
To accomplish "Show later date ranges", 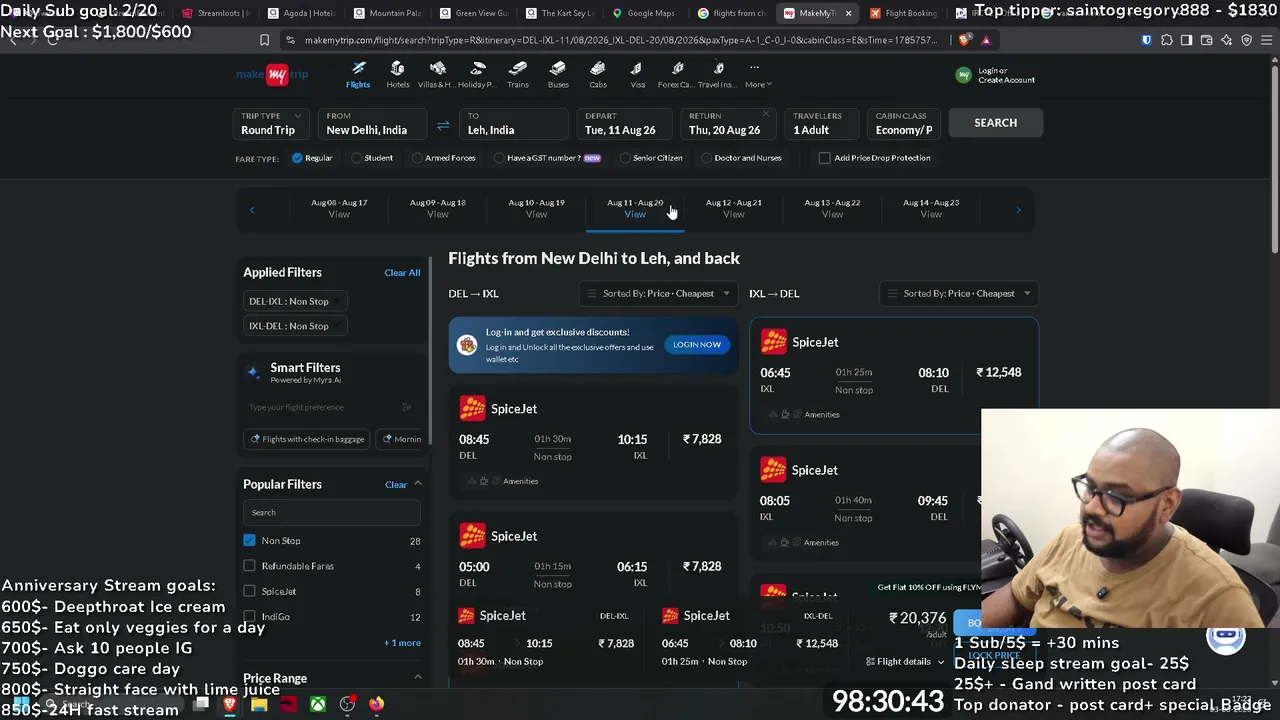I will coord(1018,209).
